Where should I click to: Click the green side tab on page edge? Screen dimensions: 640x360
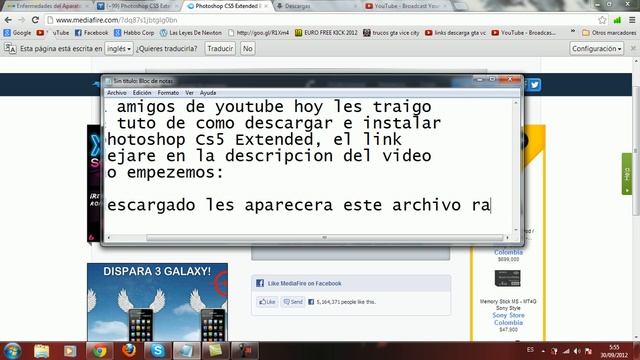627,174
